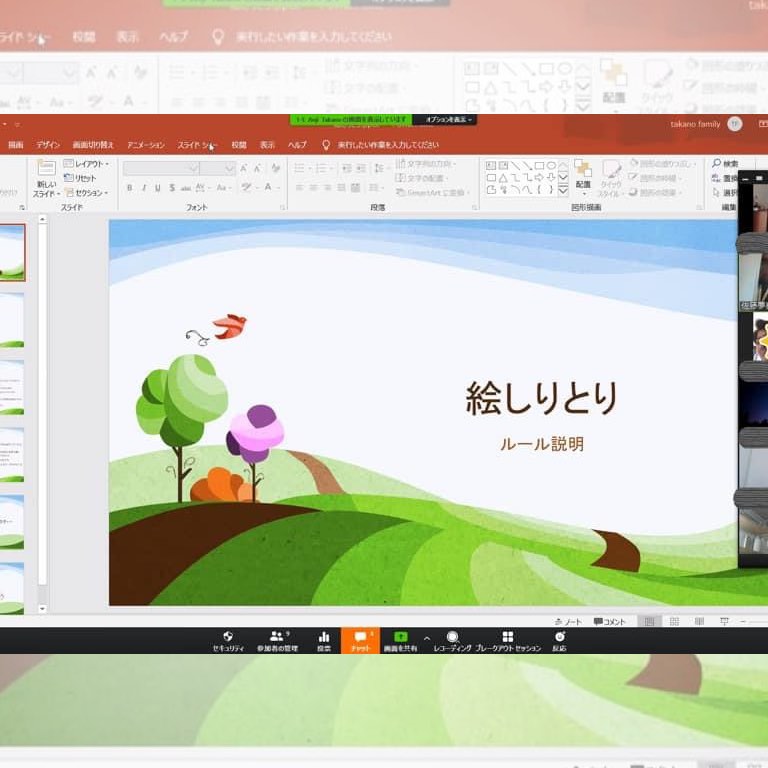Click SmartArt に変換 button
Viewport: 768px width, 768px height.
click(432, 192)
